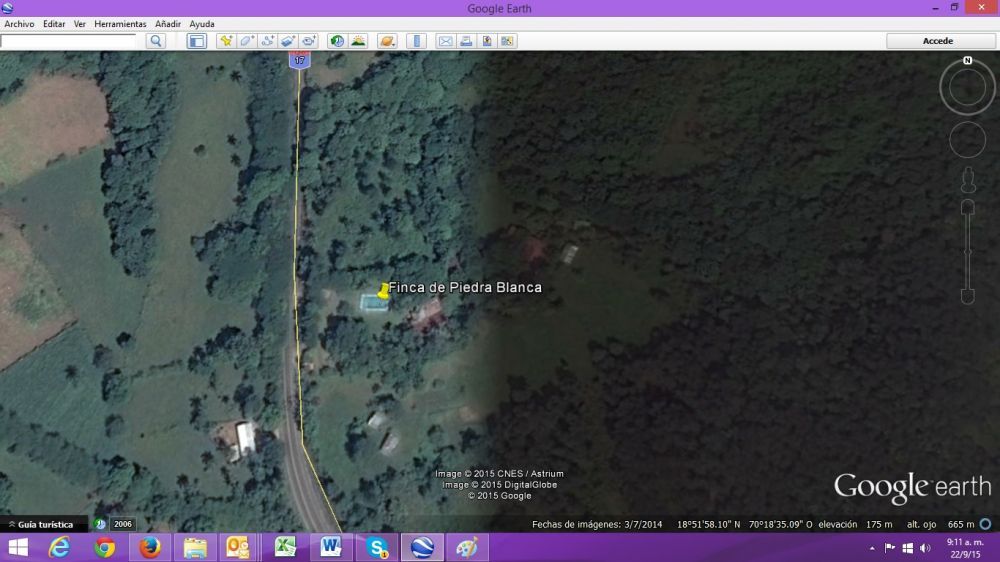This screenshot has height=562, width=1000.
Task: Expand the Guía turística panel
Action: click(38, 524)
